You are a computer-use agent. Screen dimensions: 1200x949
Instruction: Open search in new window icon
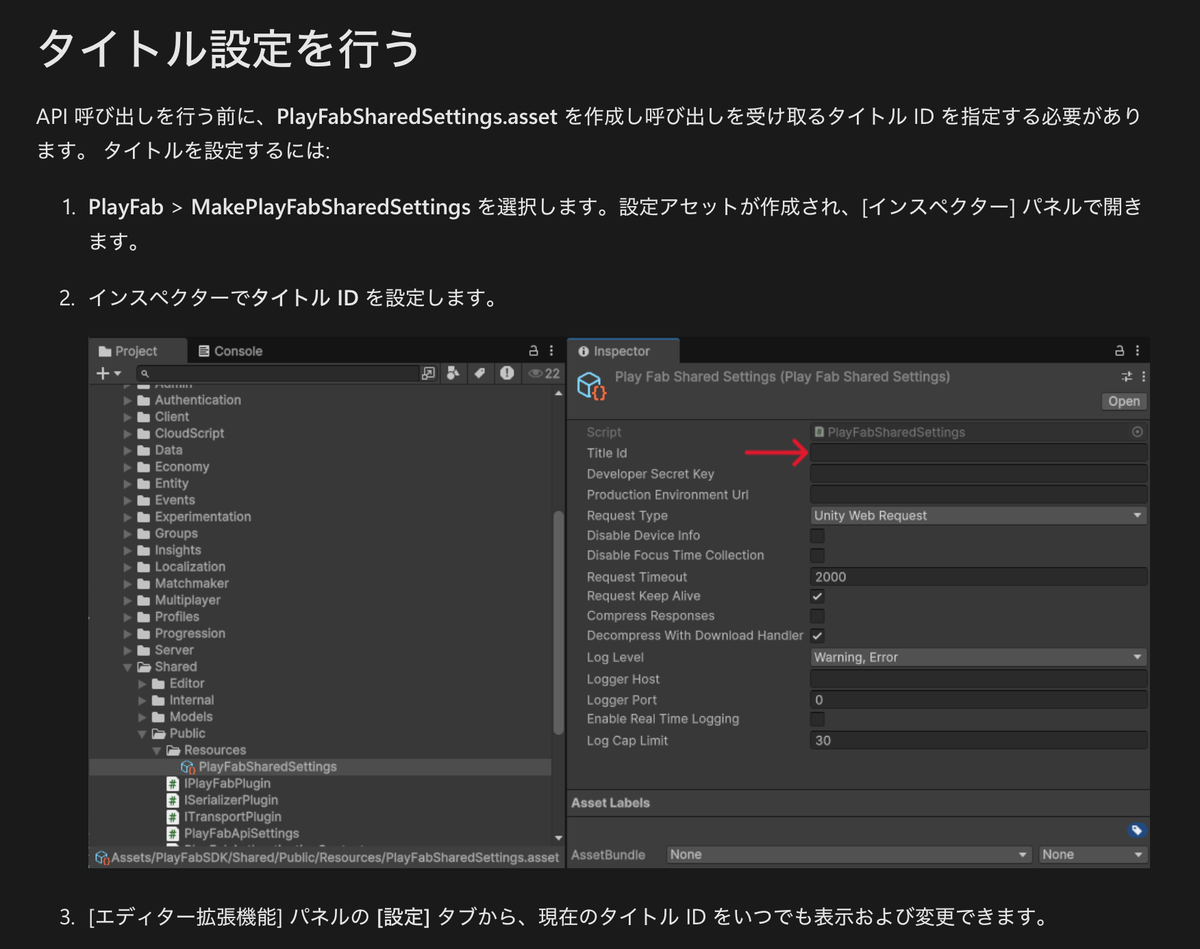(x=429, y=373)
